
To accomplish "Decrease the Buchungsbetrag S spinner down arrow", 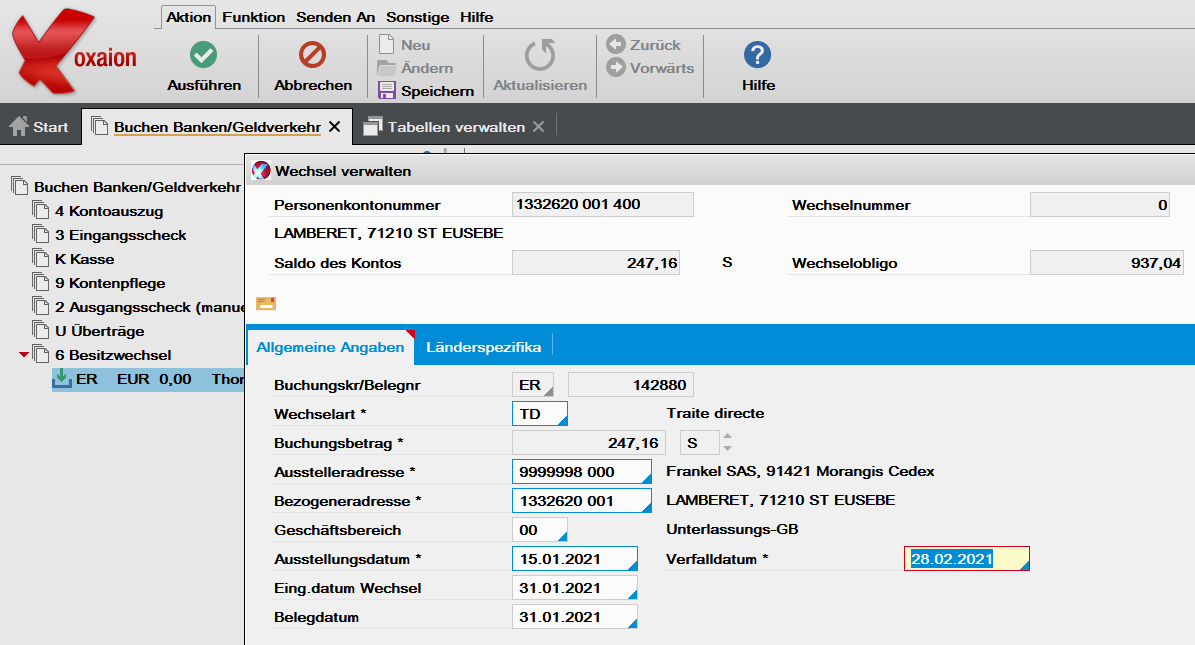I will (x=728, y=448).
